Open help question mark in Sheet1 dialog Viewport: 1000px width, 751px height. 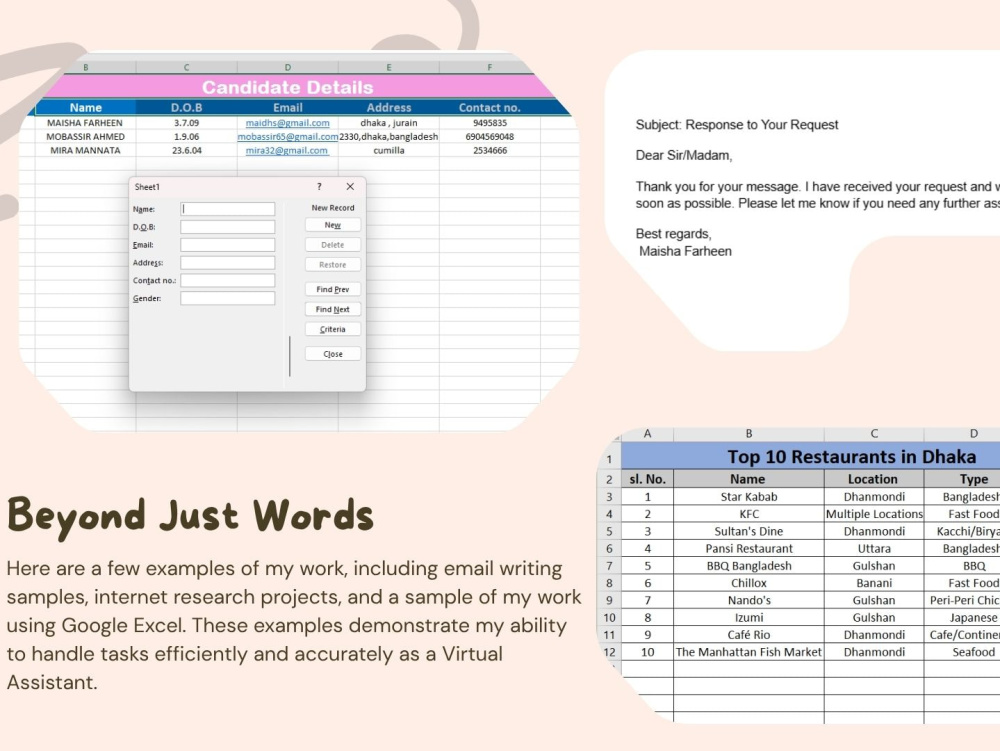click(320, 187)
